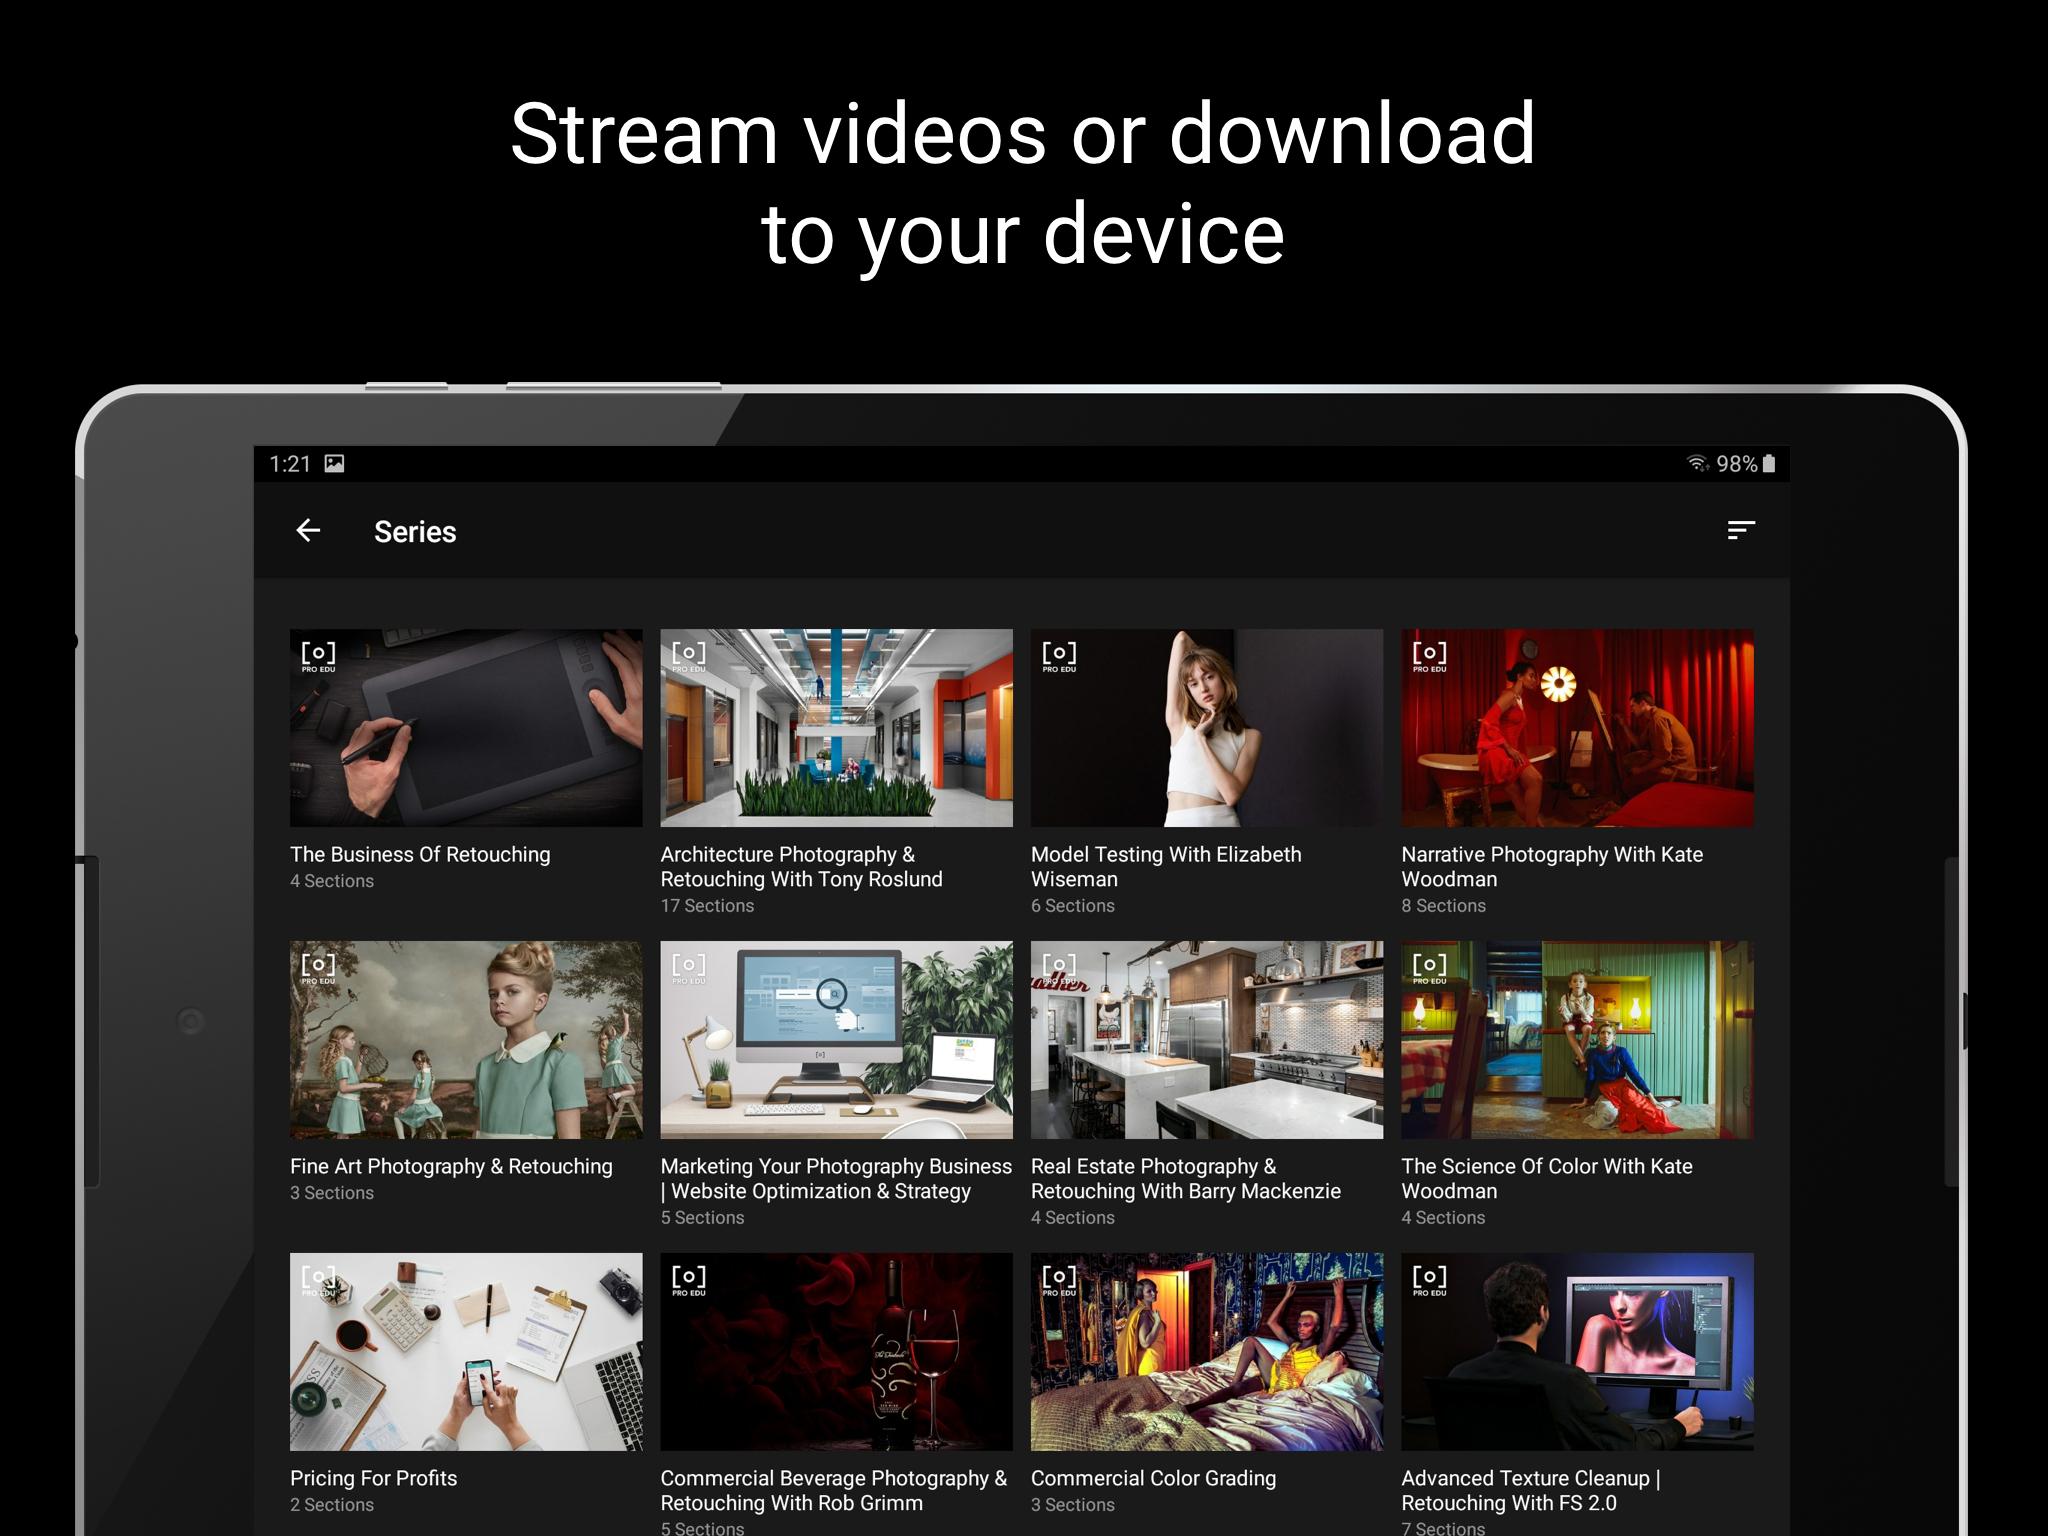Open The Business Of Retouching thumbnail
This screenshot has width=2048, height=1536.
(x=466, y=727)
